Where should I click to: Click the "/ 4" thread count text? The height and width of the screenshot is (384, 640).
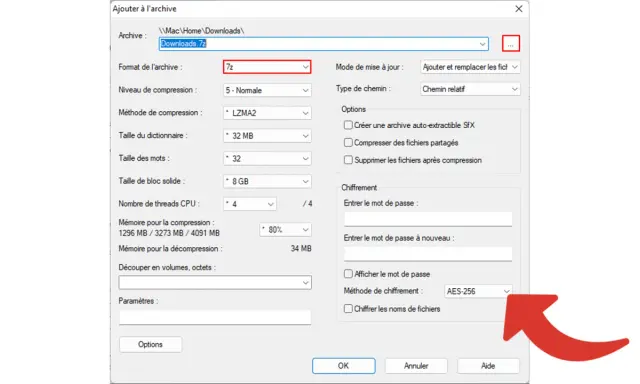point(308,204)
